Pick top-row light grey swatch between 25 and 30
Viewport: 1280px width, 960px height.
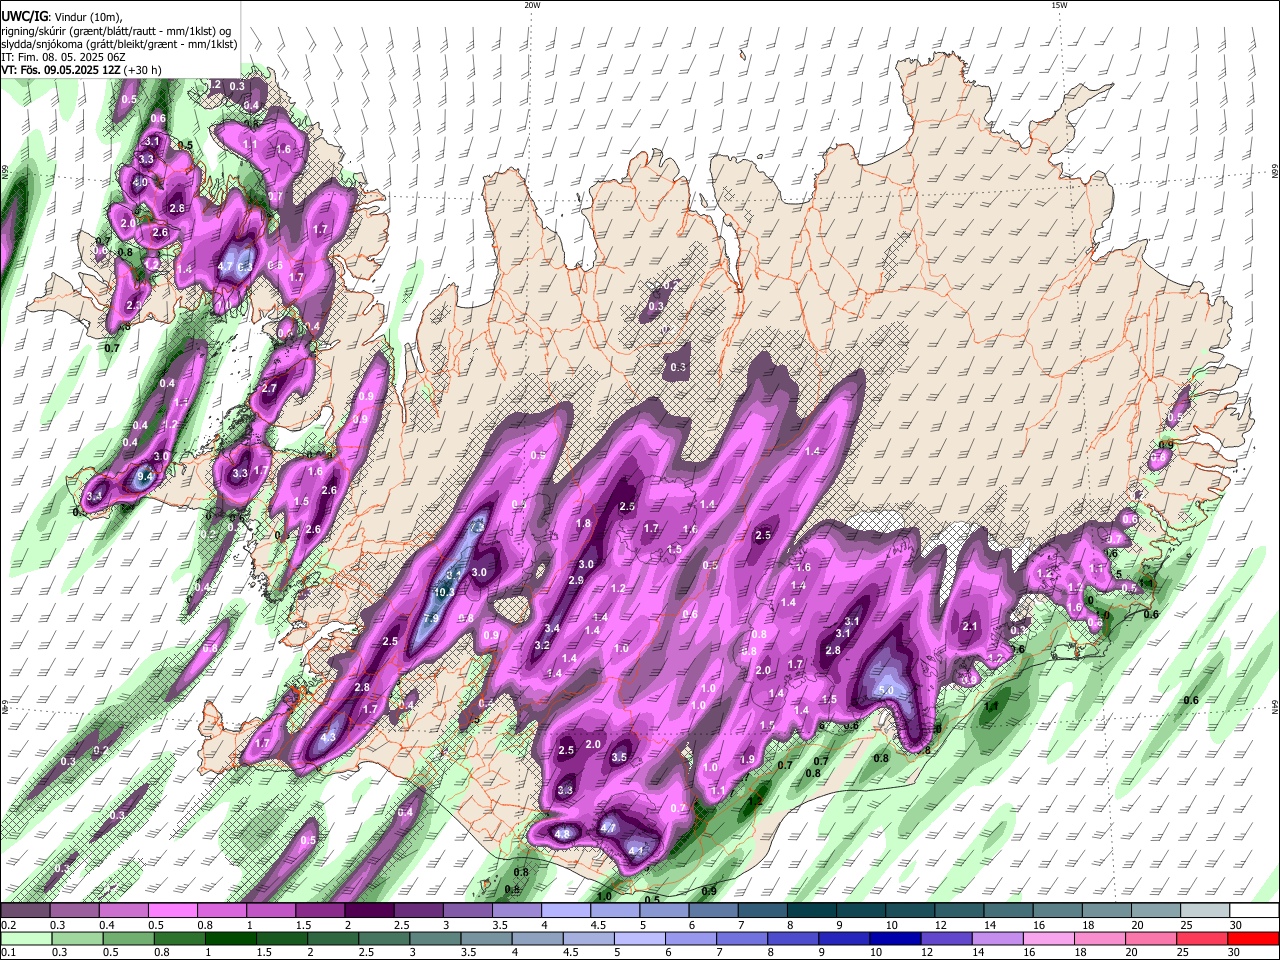coord(1205,911)
